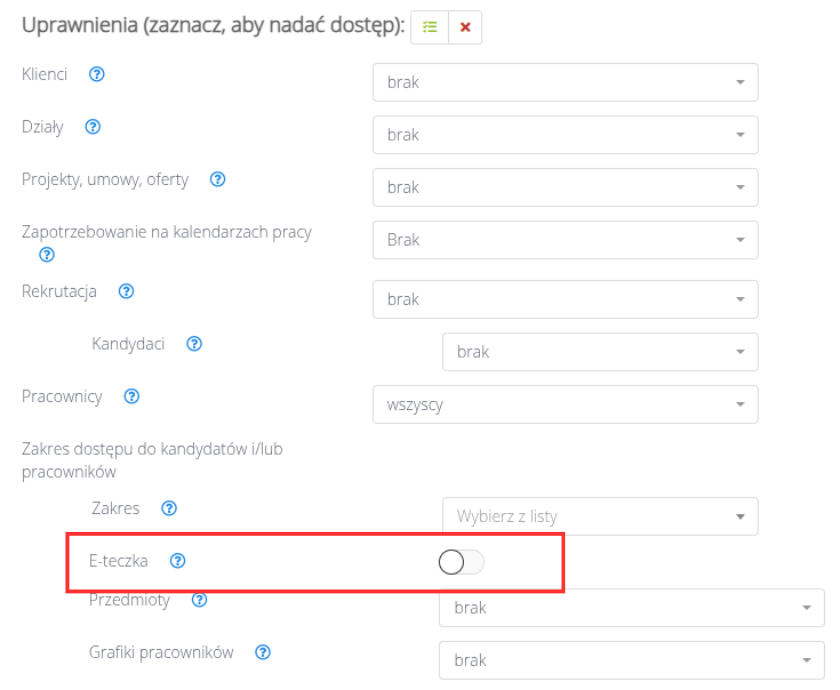Click help icon next to Pracownicy

(132, 396)
